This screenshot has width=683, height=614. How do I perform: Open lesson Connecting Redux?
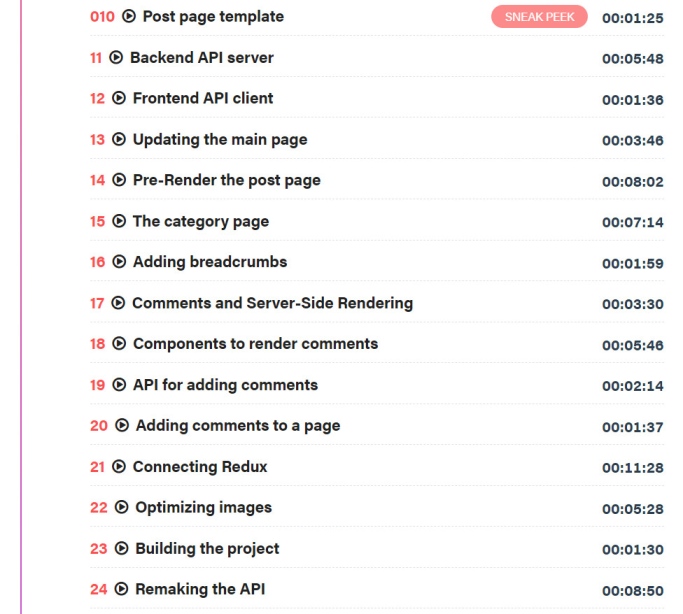tap(200, 467)
